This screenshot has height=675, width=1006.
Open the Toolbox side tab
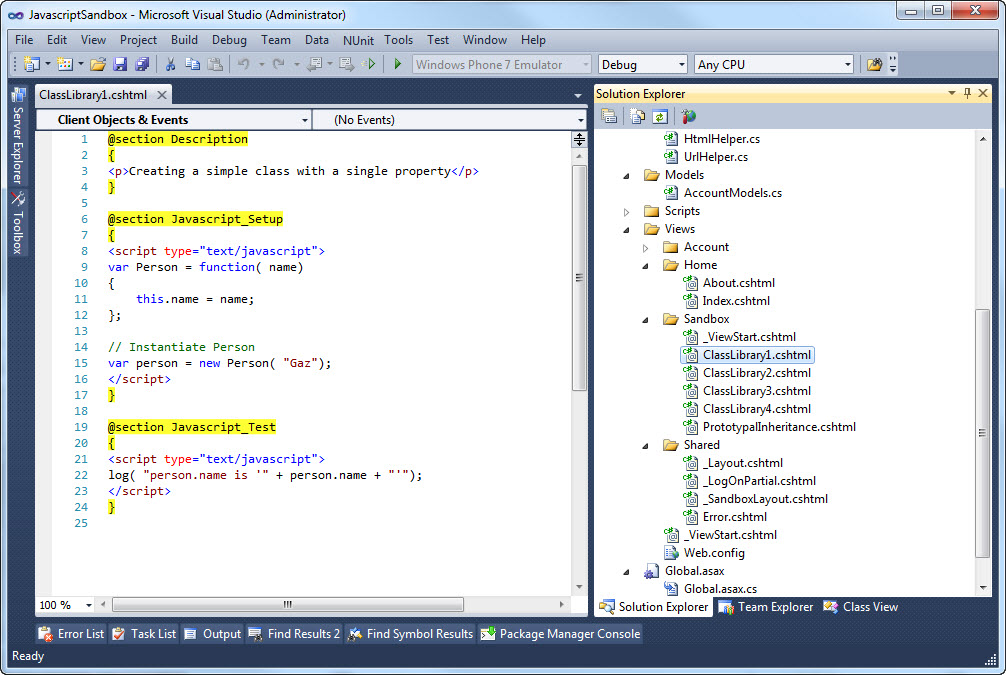click(18, 223)
